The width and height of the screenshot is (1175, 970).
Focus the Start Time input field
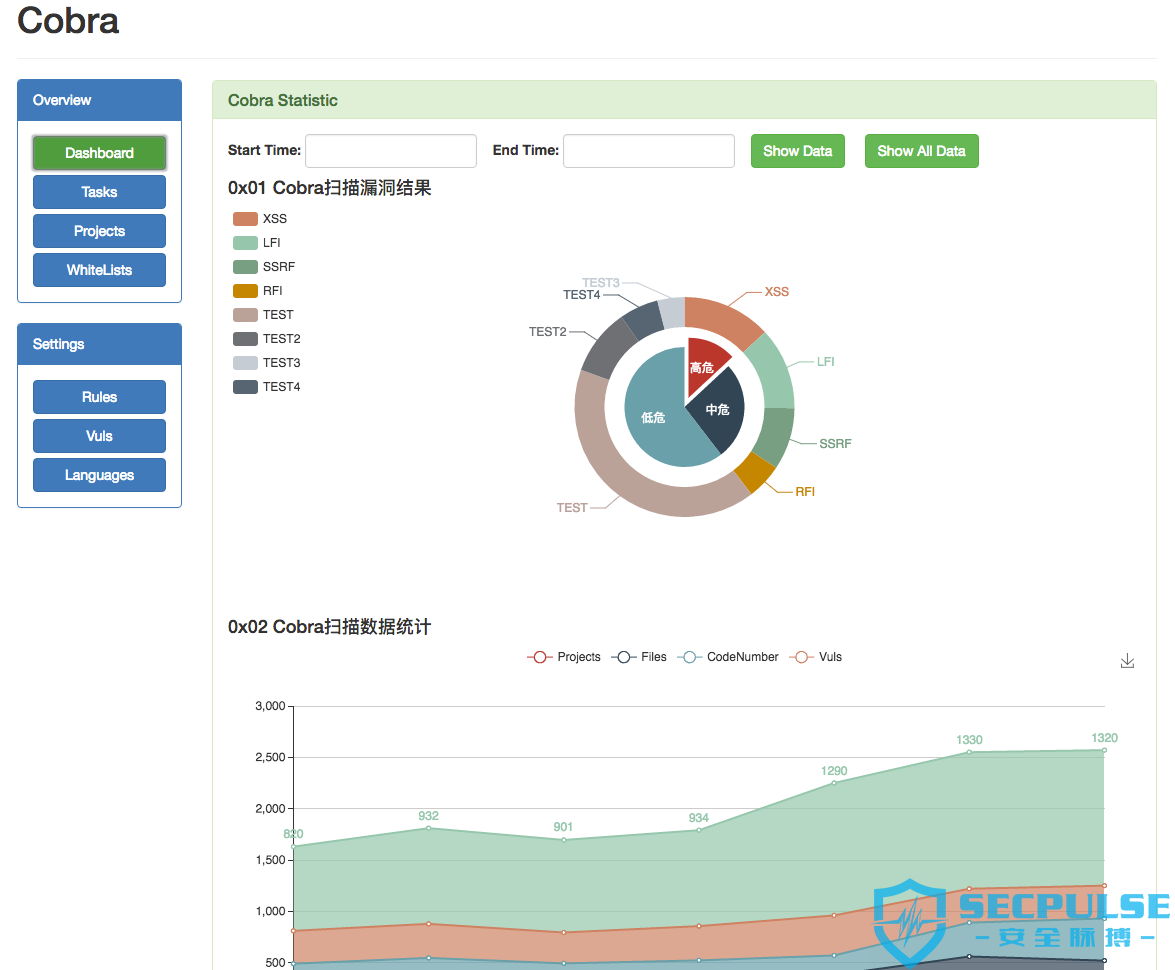[x=390, y=151]
